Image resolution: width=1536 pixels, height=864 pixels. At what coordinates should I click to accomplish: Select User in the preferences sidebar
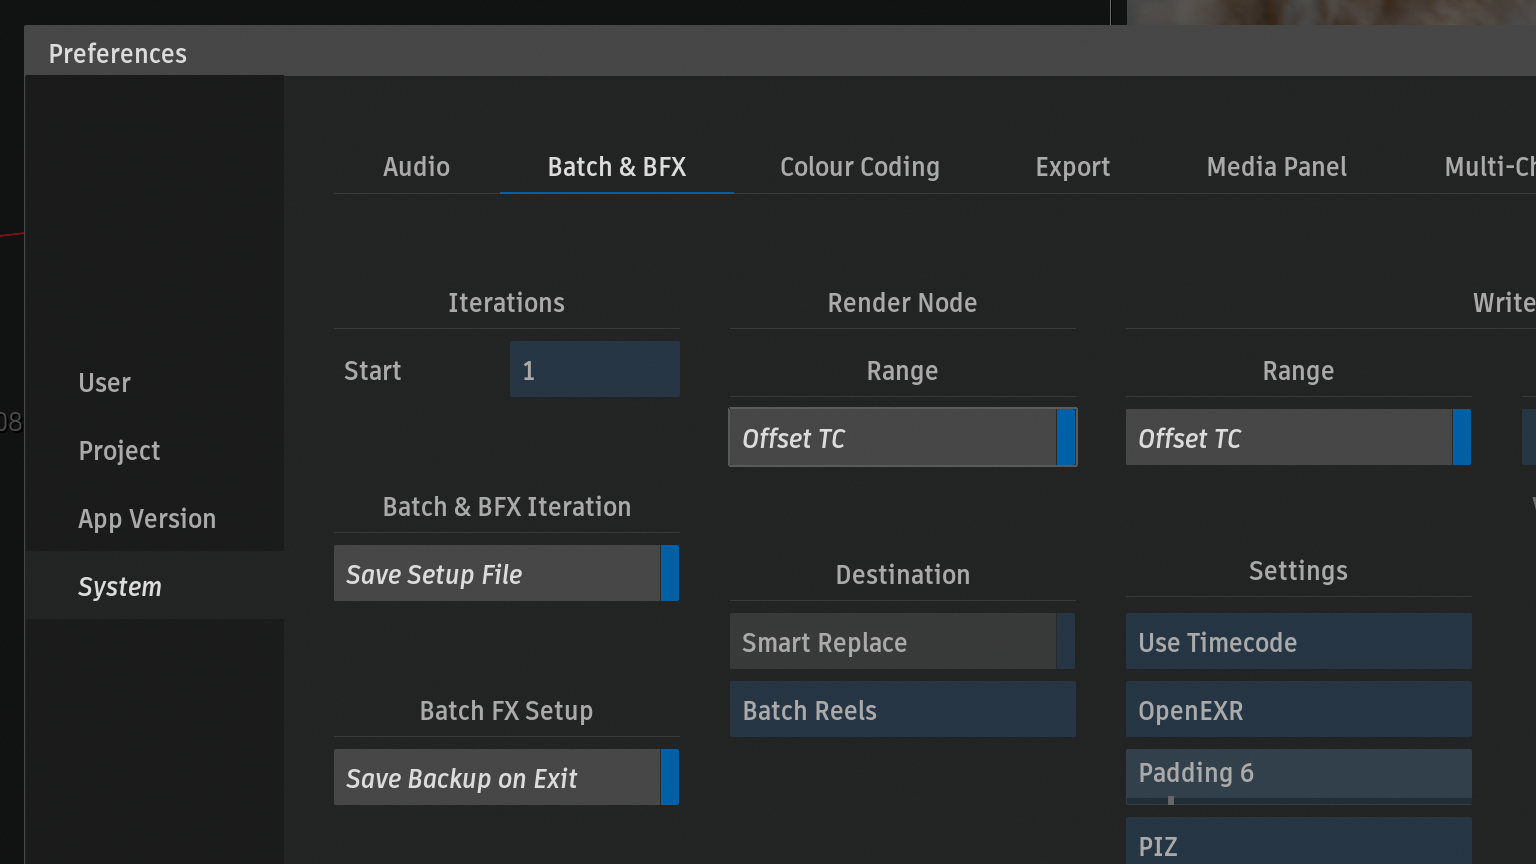pos(105,383)
